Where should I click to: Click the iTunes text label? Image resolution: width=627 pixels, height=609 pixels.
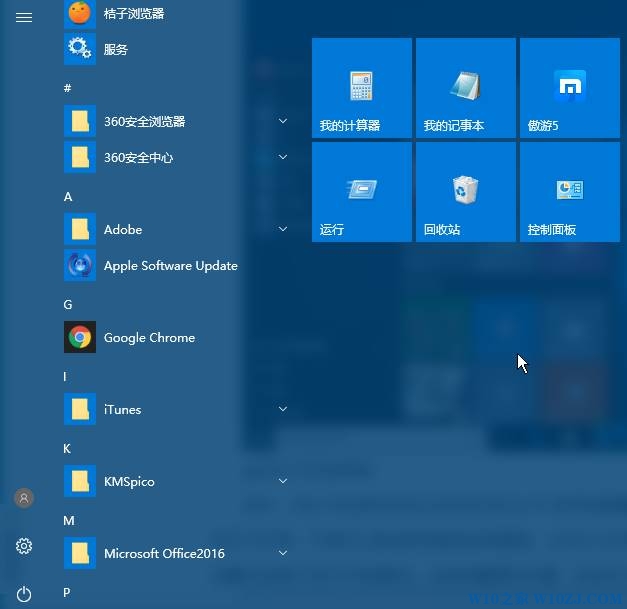click(x=122, y=409)
